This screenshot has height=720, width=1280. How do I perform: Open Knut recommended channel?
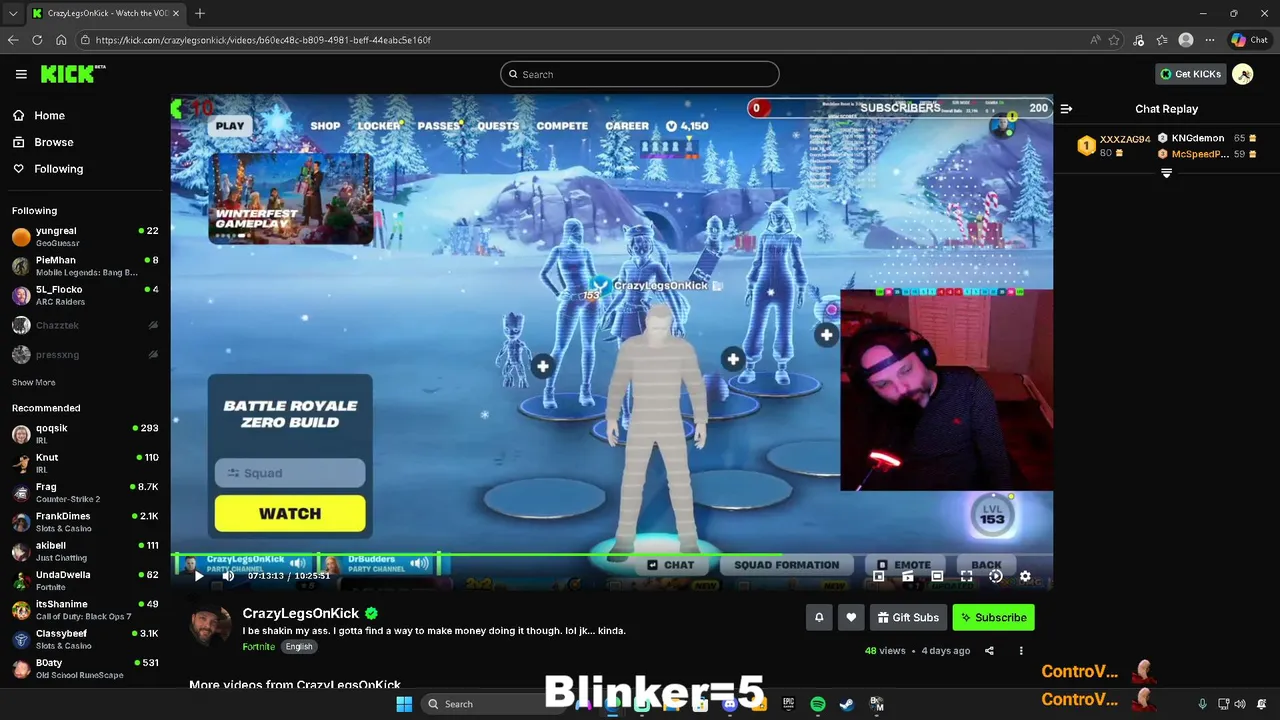(85, 463)
